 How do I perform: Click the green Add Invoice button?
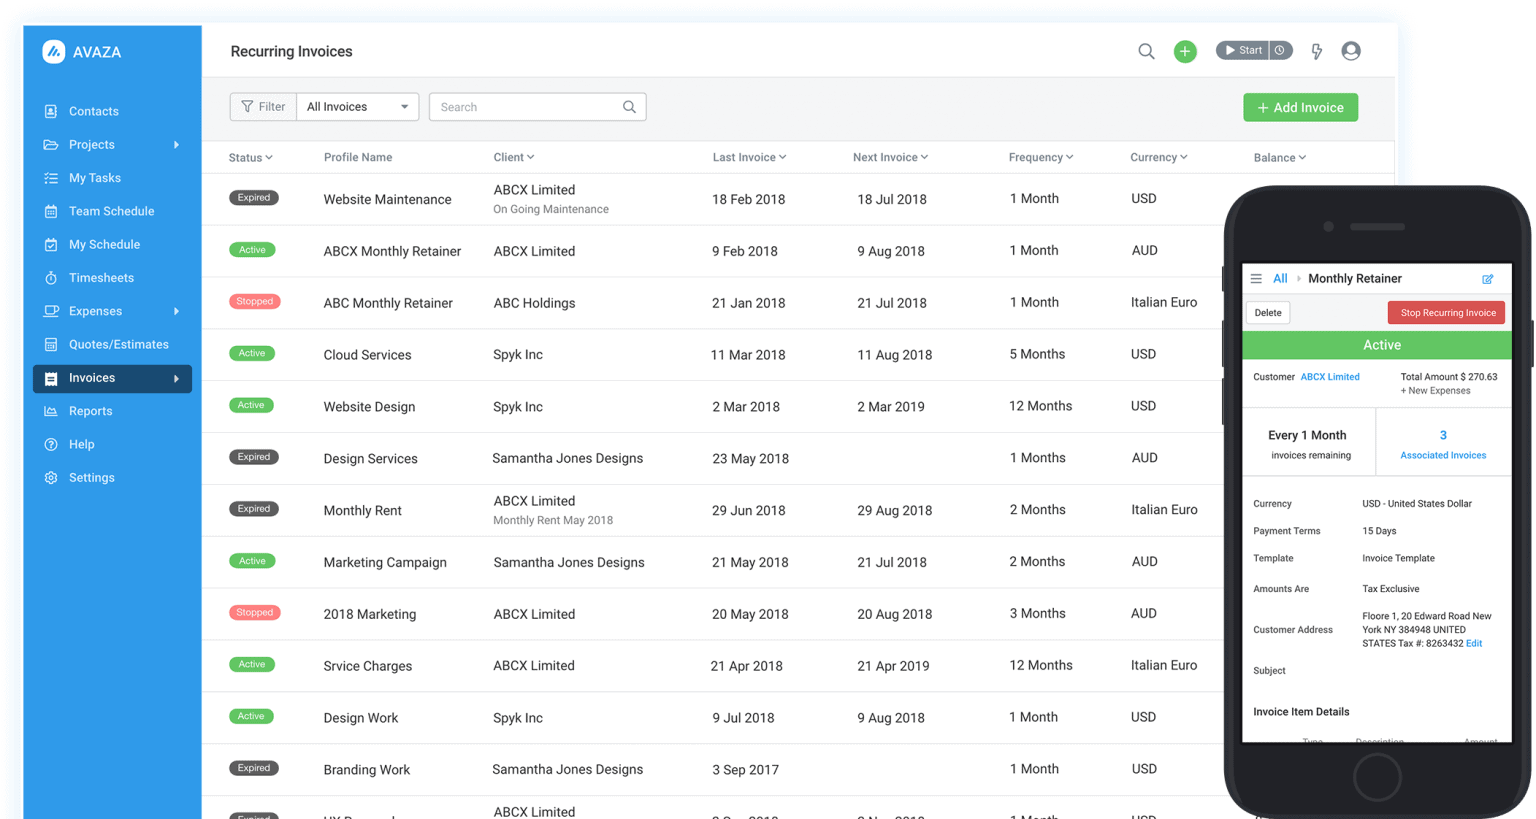pyautogui.click(x=1300, y=108)
